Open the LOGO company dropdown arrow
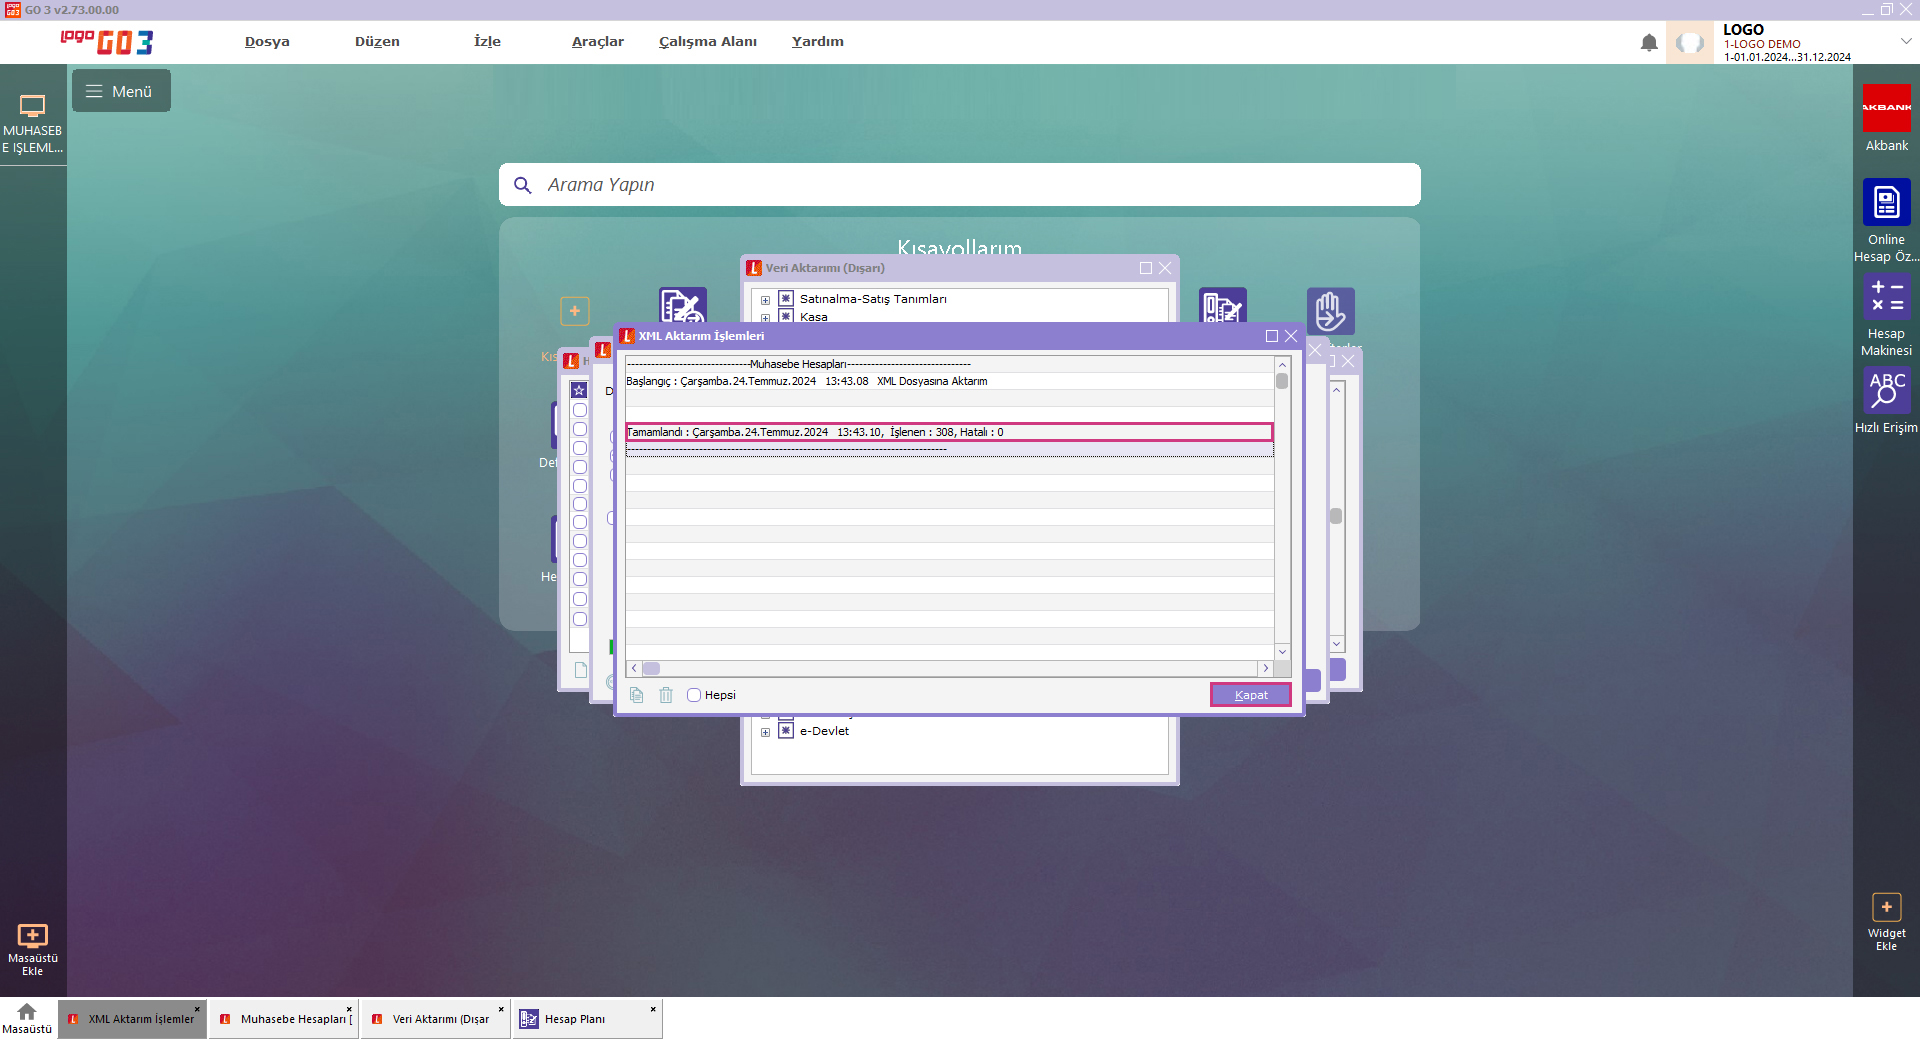1920x1040 pixels. (x=1906, y=41)
